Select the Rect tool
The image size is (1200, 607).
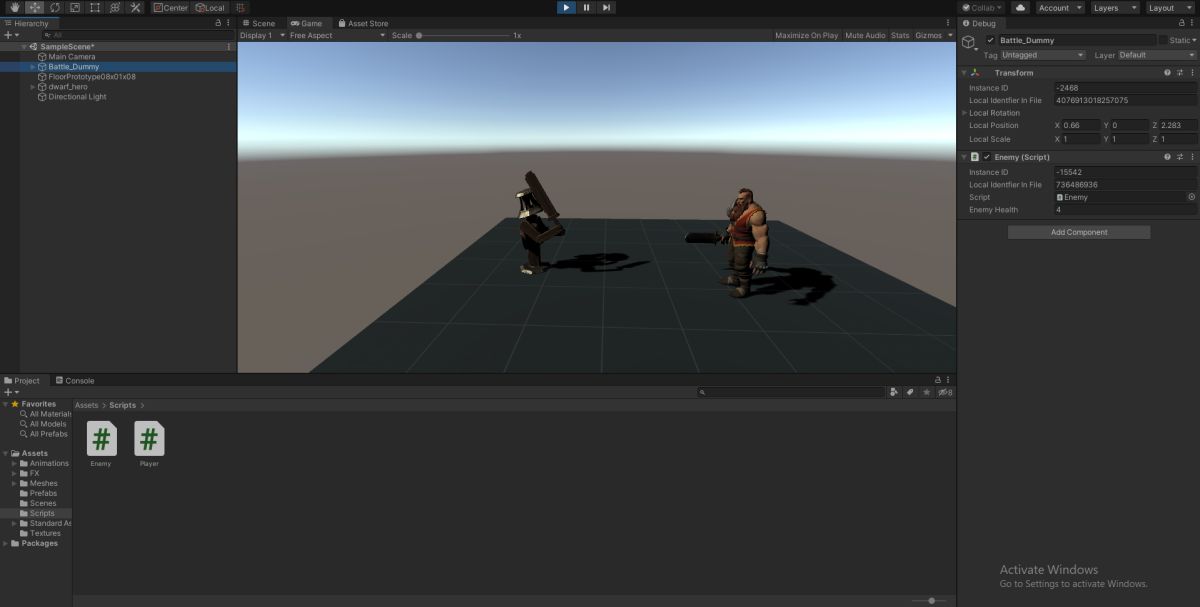(95, 7)
